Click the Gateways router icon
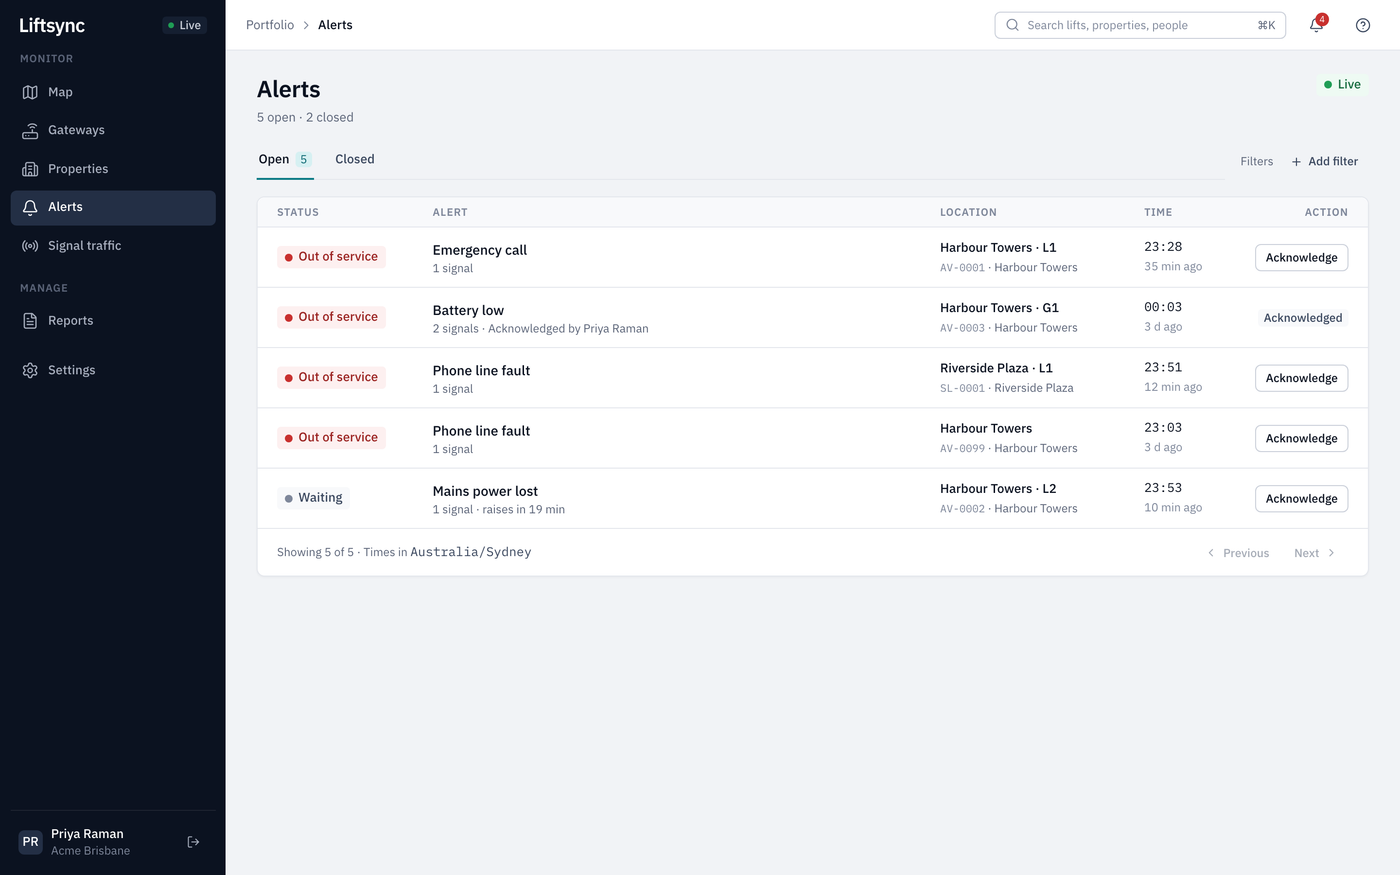Screen dimensions: 1400x875 pos(30,130)
